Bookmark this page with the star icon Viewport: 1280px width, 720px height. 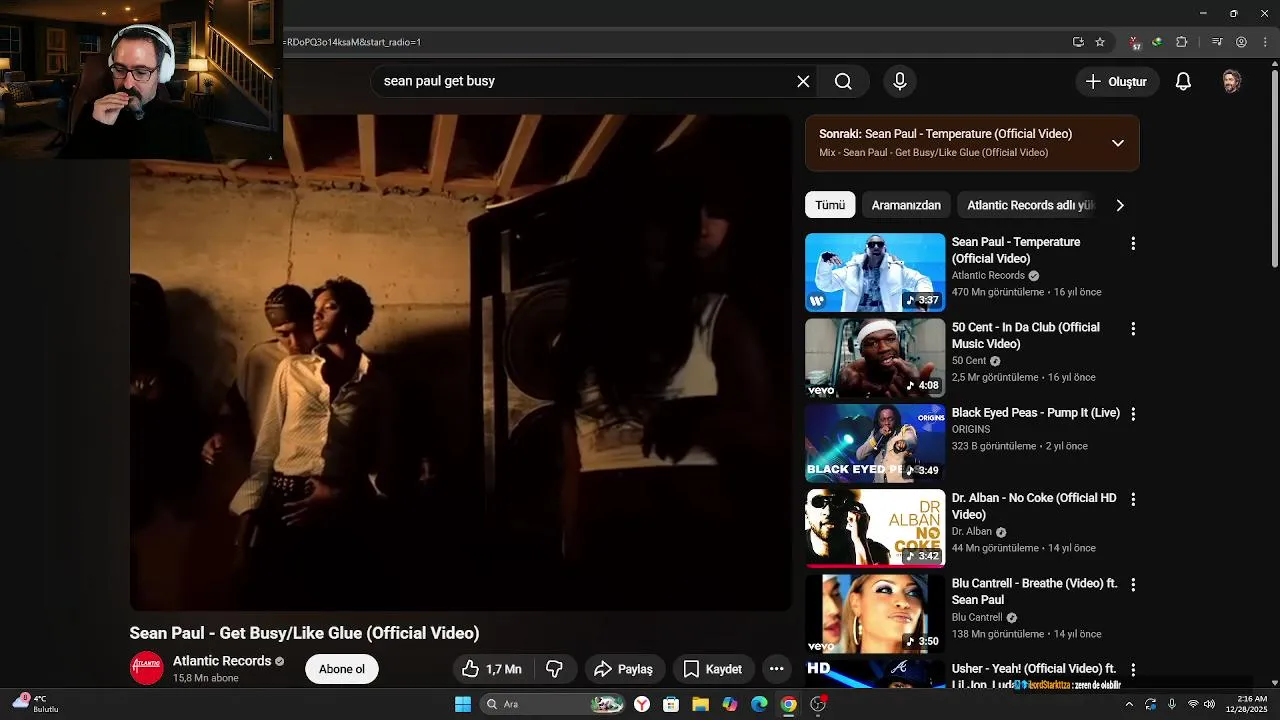[1100, 42]
